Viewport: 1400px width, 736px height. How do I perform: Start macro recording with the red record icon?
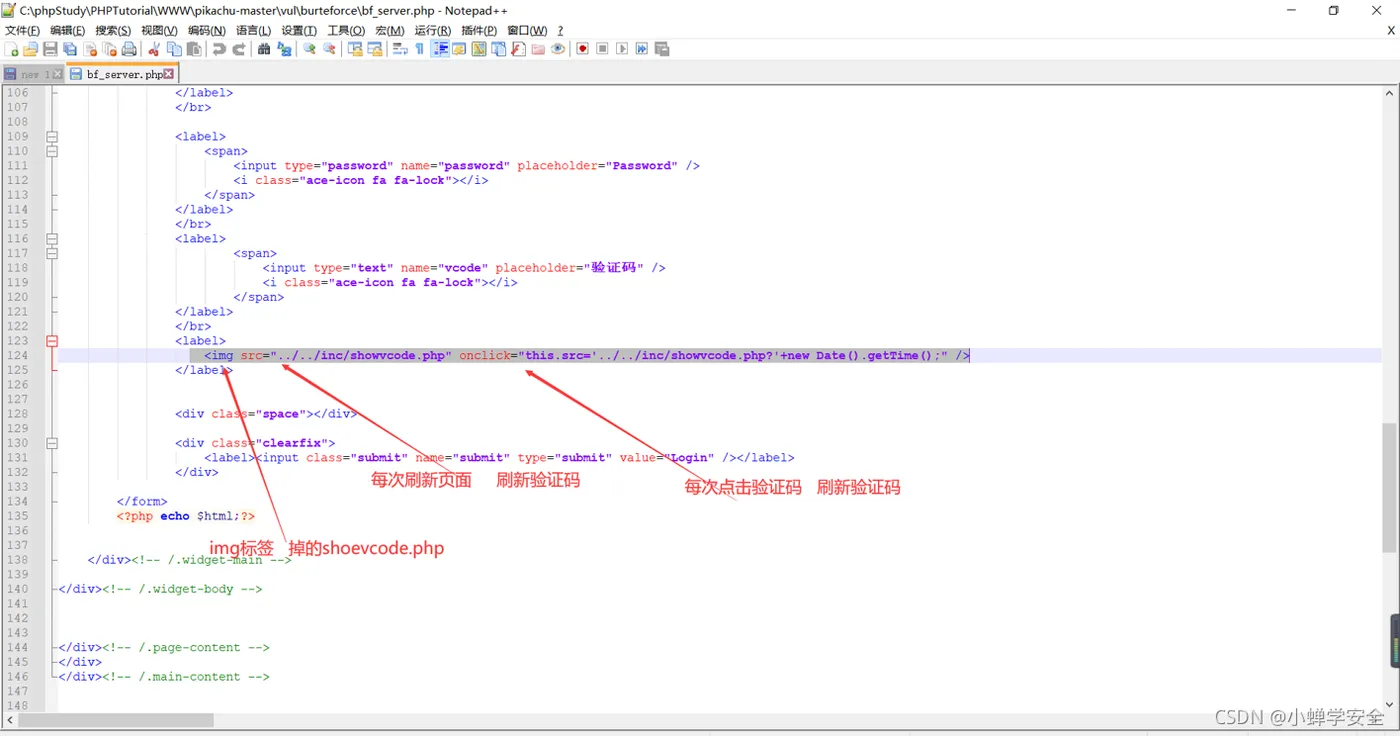[582, 49]
